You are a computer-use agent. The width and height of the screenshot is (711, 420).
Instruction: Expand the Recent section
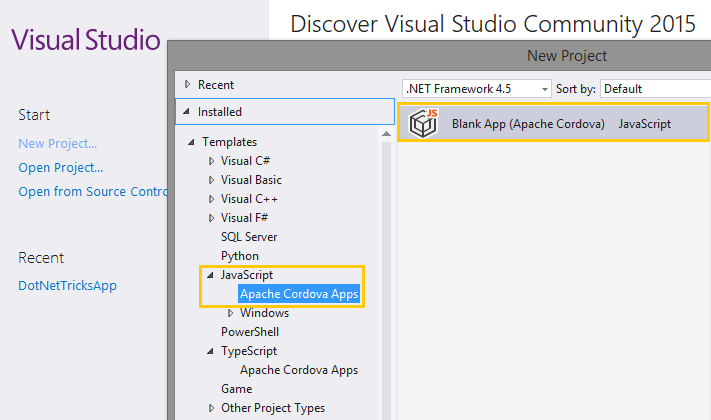[x=187, y=85]
